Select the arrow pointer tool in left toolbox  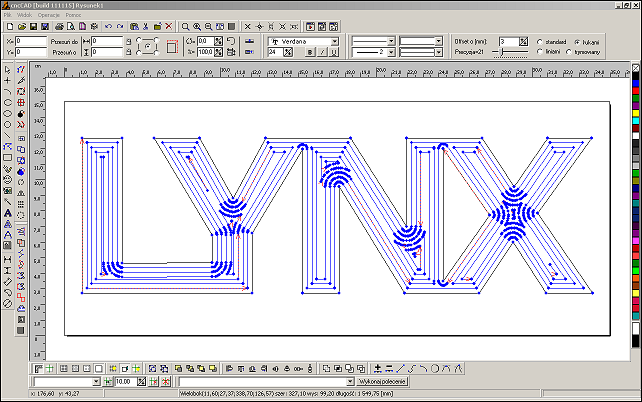click(7, 69)
